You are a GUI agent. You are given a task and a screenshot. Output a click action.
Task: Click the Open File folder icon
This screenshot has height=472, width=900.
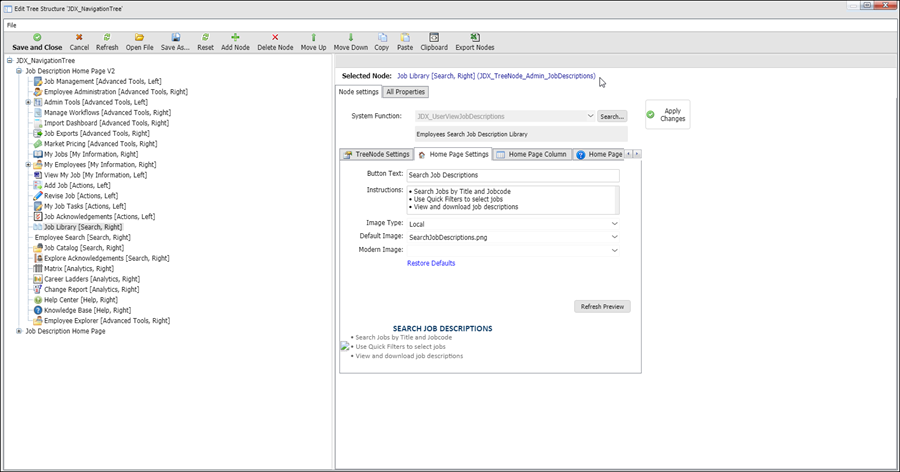click(139, 37)
